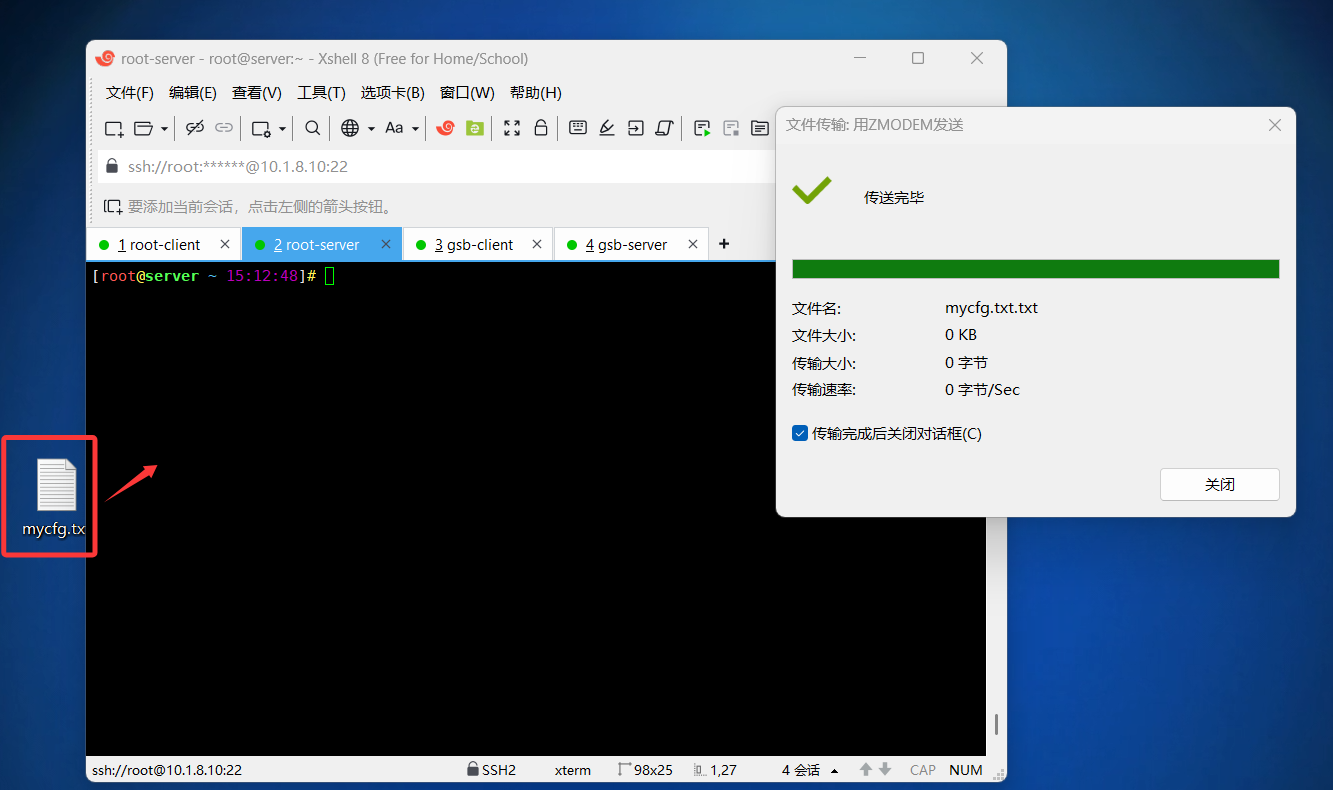
Task: Click the script scroll icon
Action: [665, 128]
